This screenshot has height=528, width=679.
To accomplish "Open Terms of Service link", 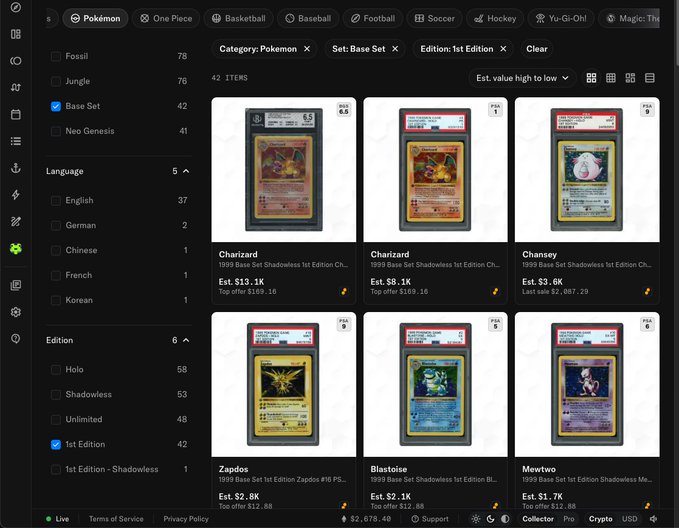I will click(116, 519).
